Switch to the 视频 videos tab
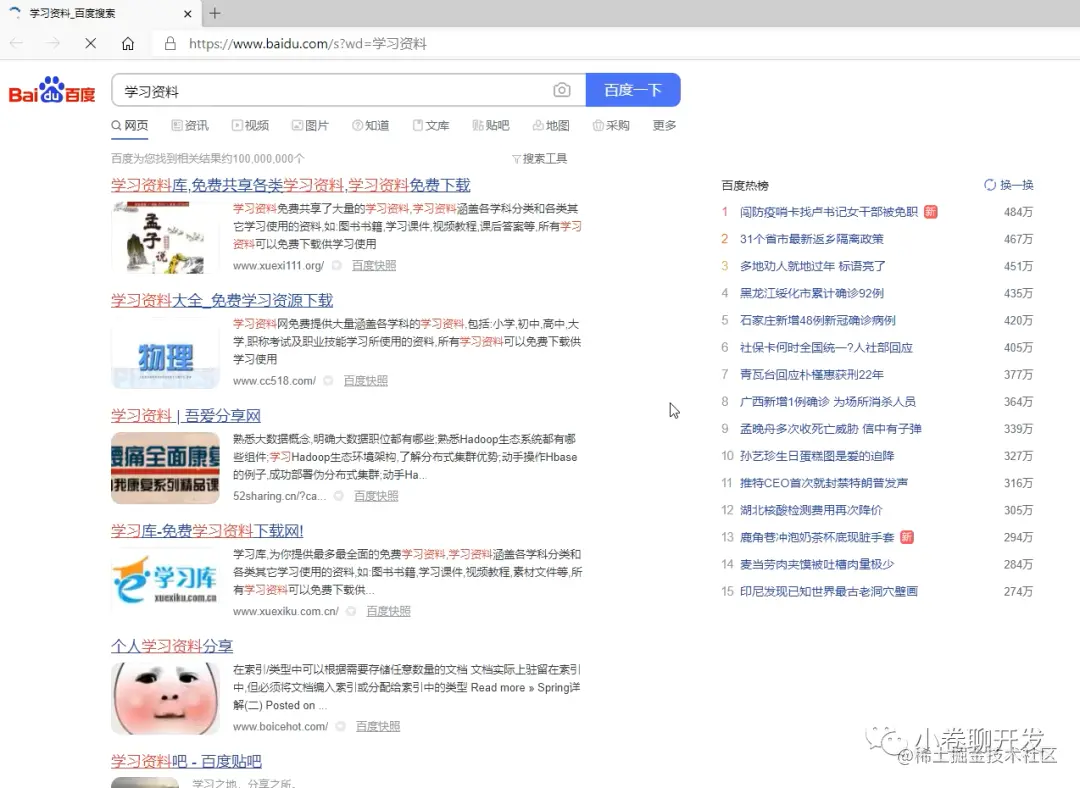The height and width of the screenshot is (788, 1080). 250,126
